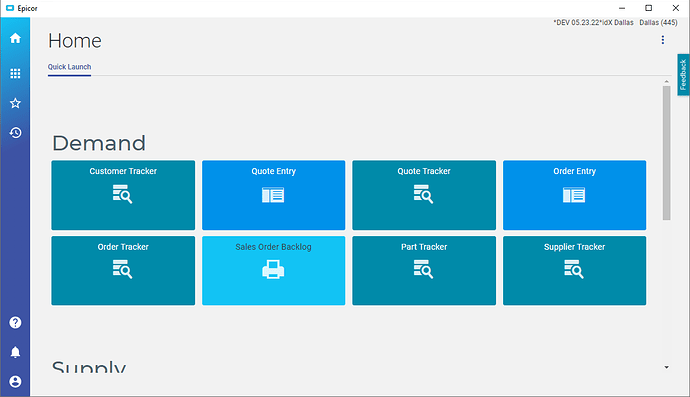Click the DEV 05.23.22 environment label
The height and width of the screenshot is (397, 690).
tap(593, 22)
